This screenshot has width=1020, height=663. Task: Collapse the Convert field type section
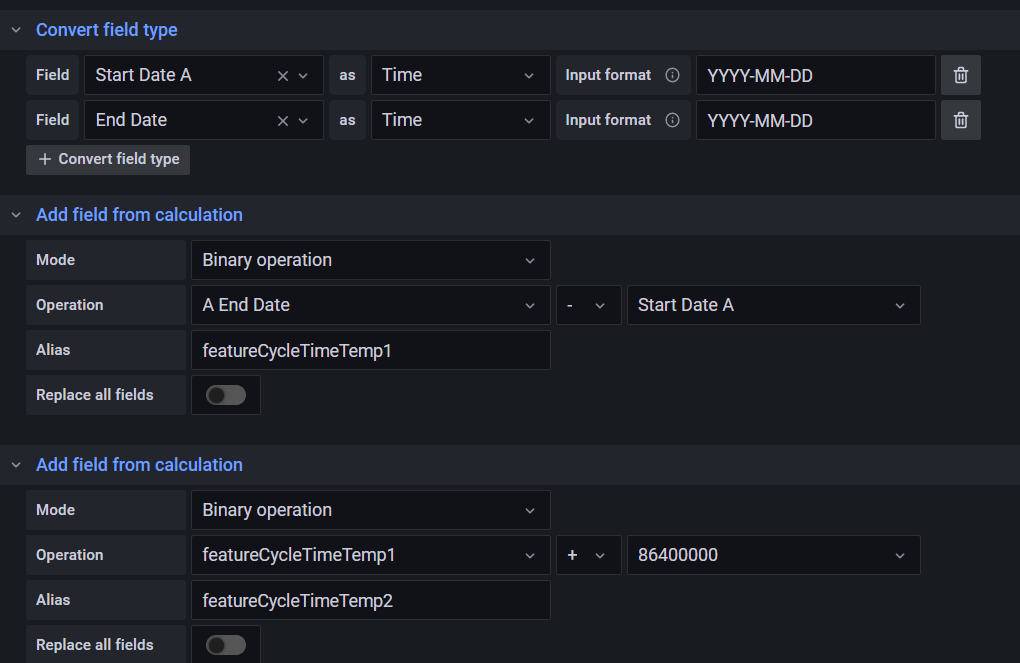[x=14, y=29]
